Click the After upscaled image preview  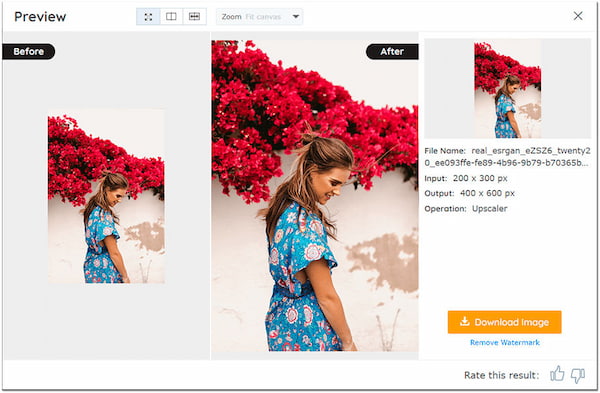(315, 196)
